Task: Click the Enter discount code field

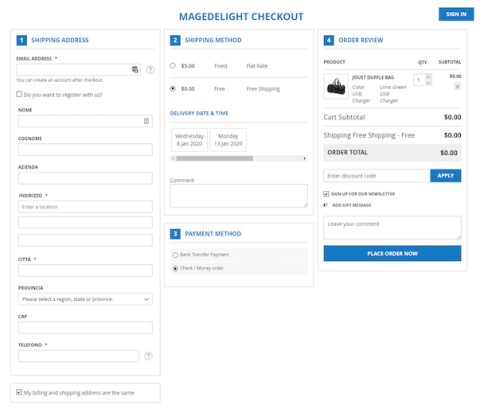Action: pos(377,176)
